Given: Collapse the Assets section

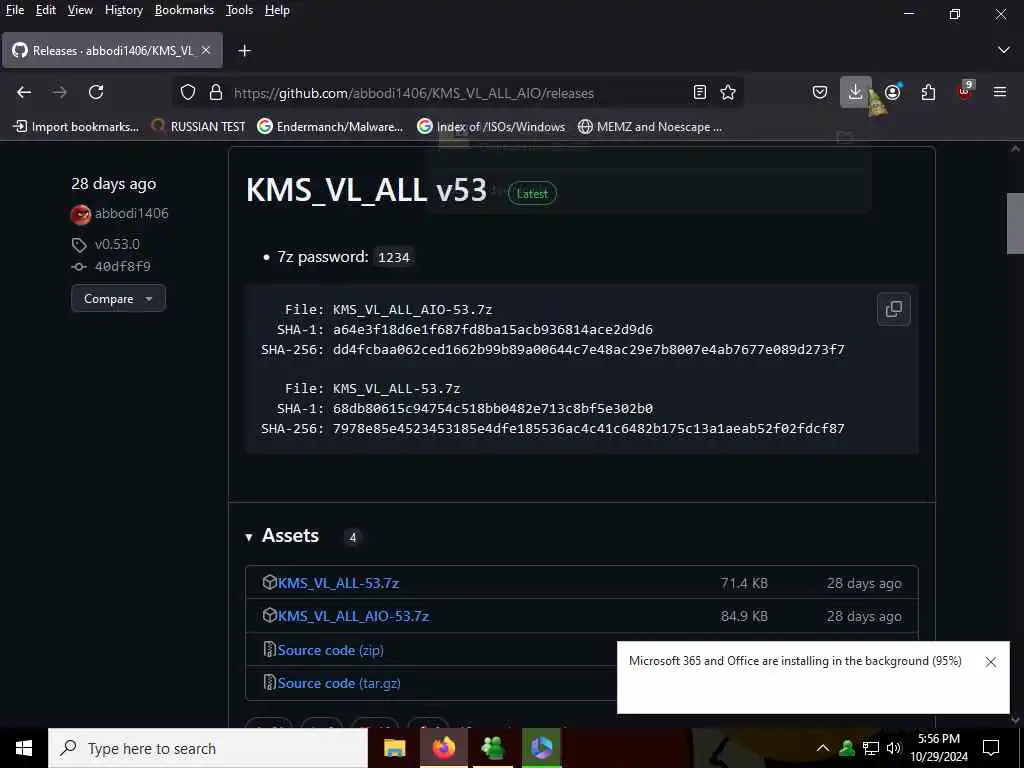Looking at the screenshot, I should point(281,536).
